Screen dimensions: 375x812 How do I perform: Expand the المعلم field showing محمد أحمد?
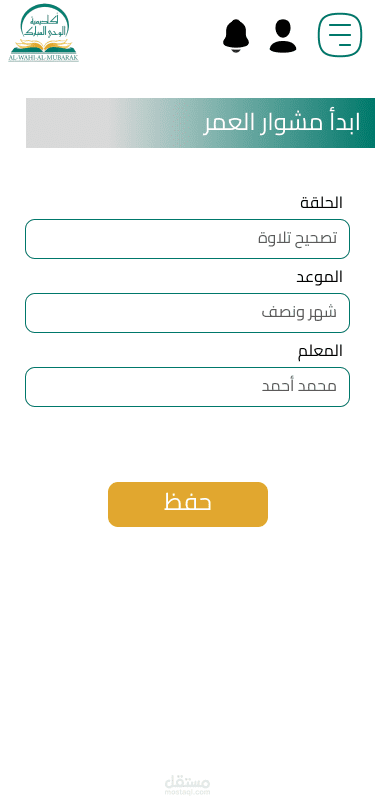pos(188,387)
